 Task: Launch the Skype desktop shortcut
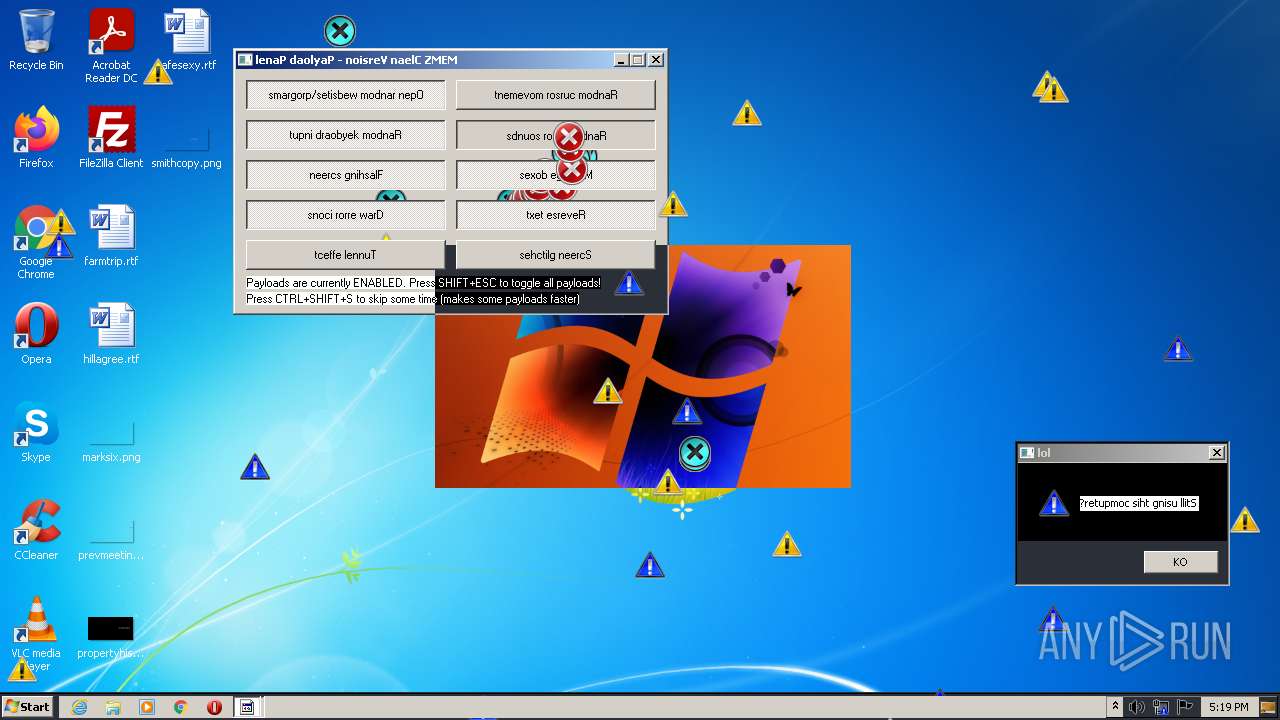click(36, 431)
